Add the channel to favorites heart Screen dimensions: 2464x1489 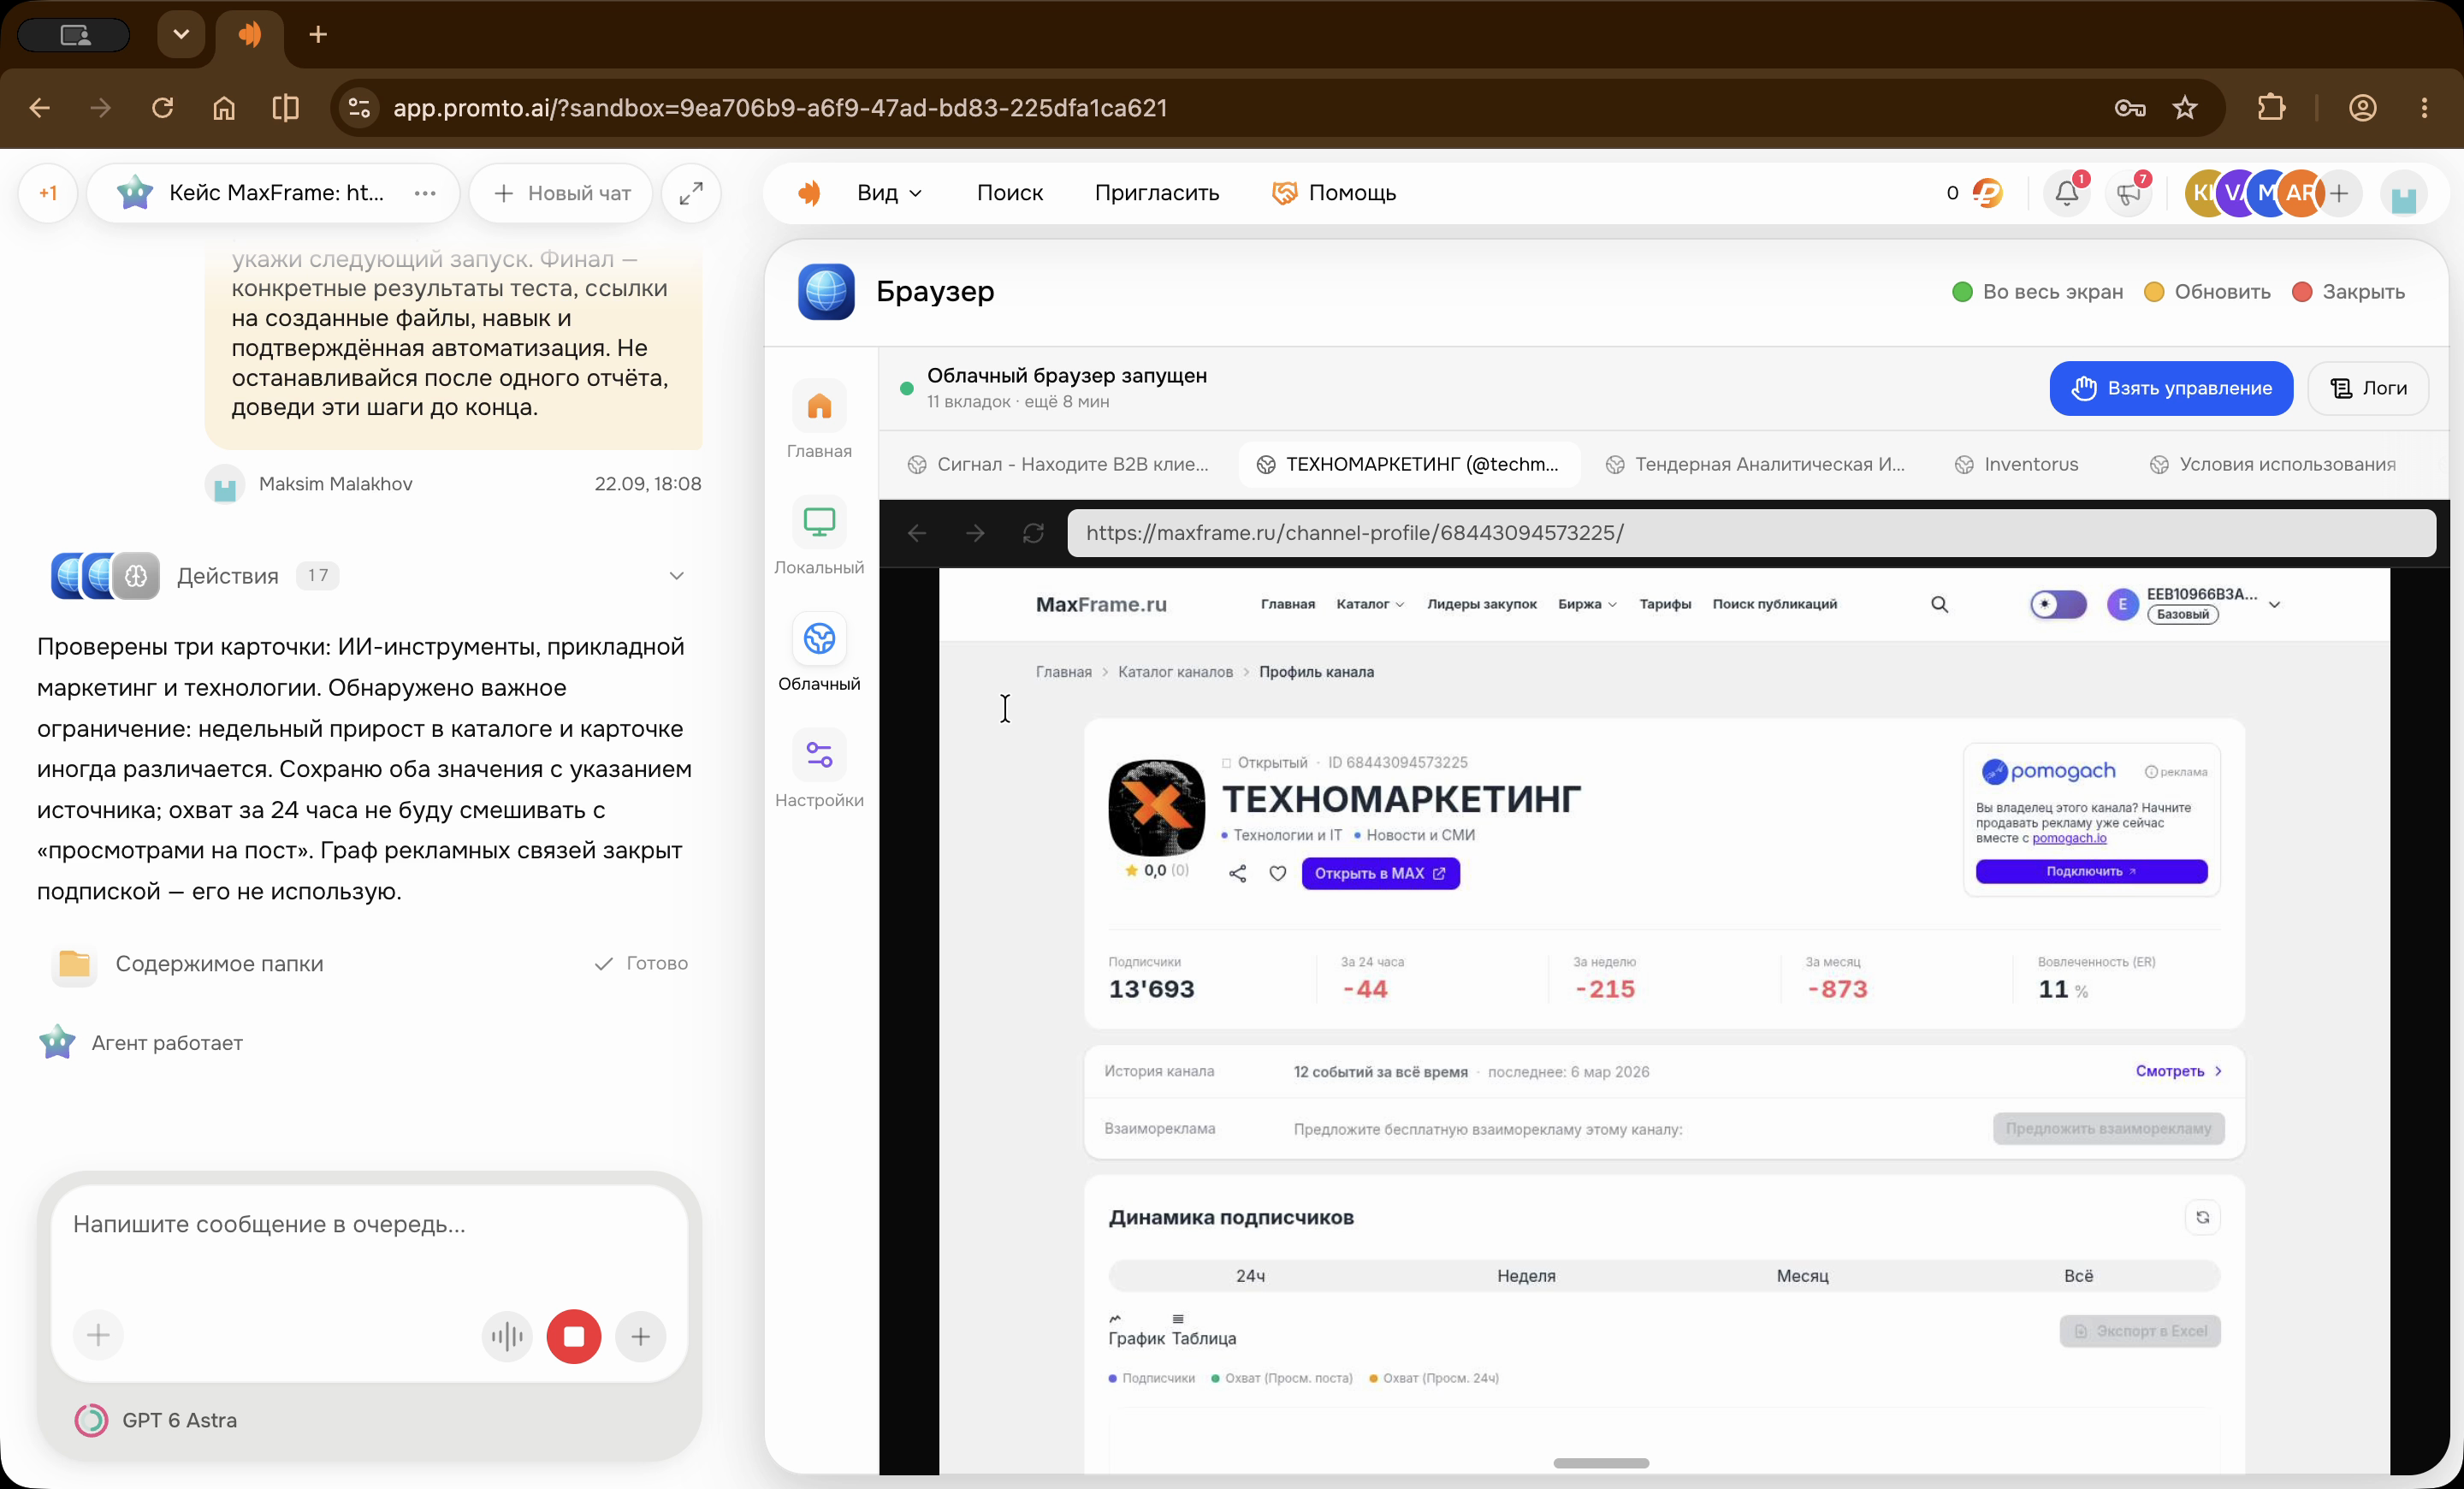tap(1277, 873)
